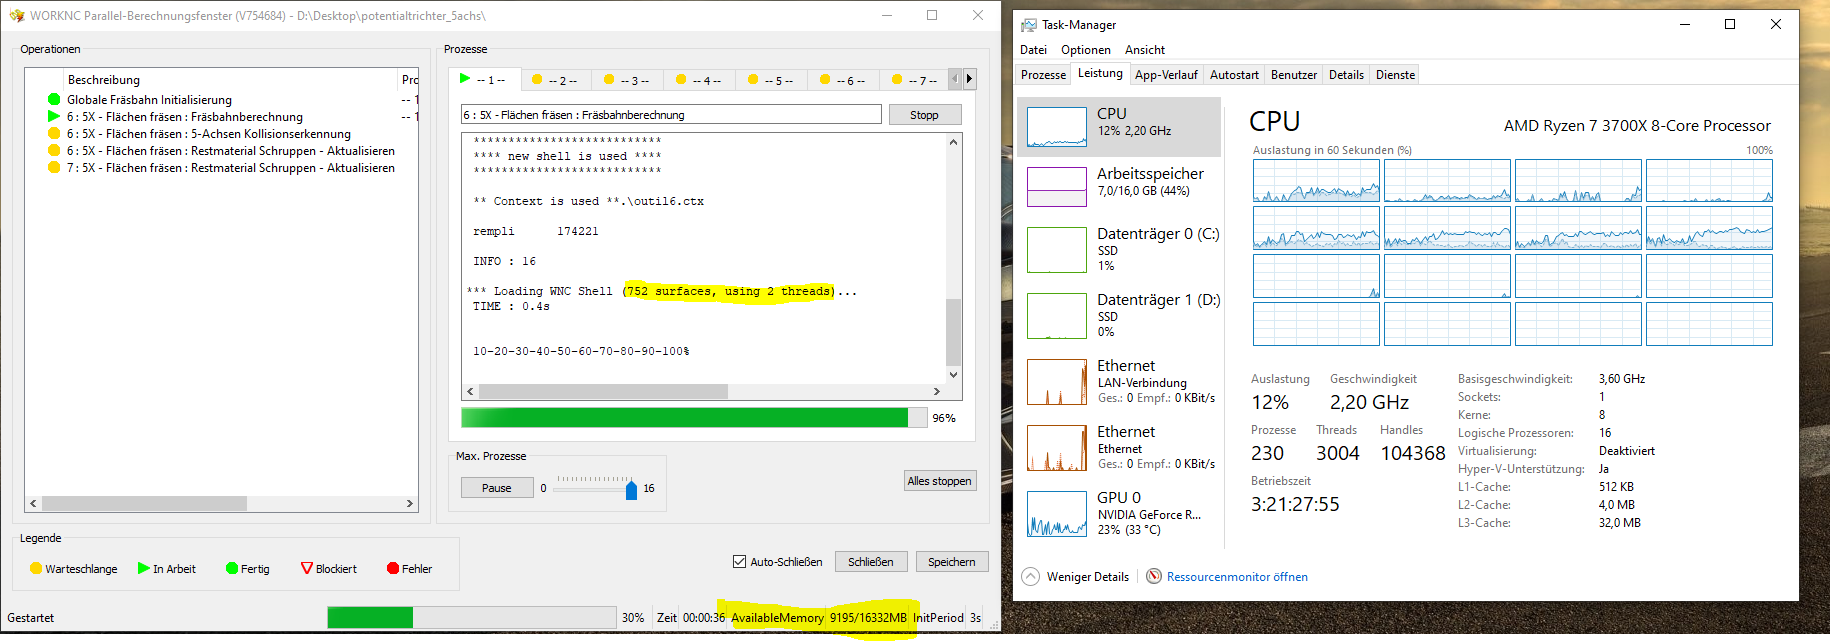Image resolution: width=1830 pixels, height=641 pixels.
Task: Click the 30% overall progress bar
Action: click(472, 617)
